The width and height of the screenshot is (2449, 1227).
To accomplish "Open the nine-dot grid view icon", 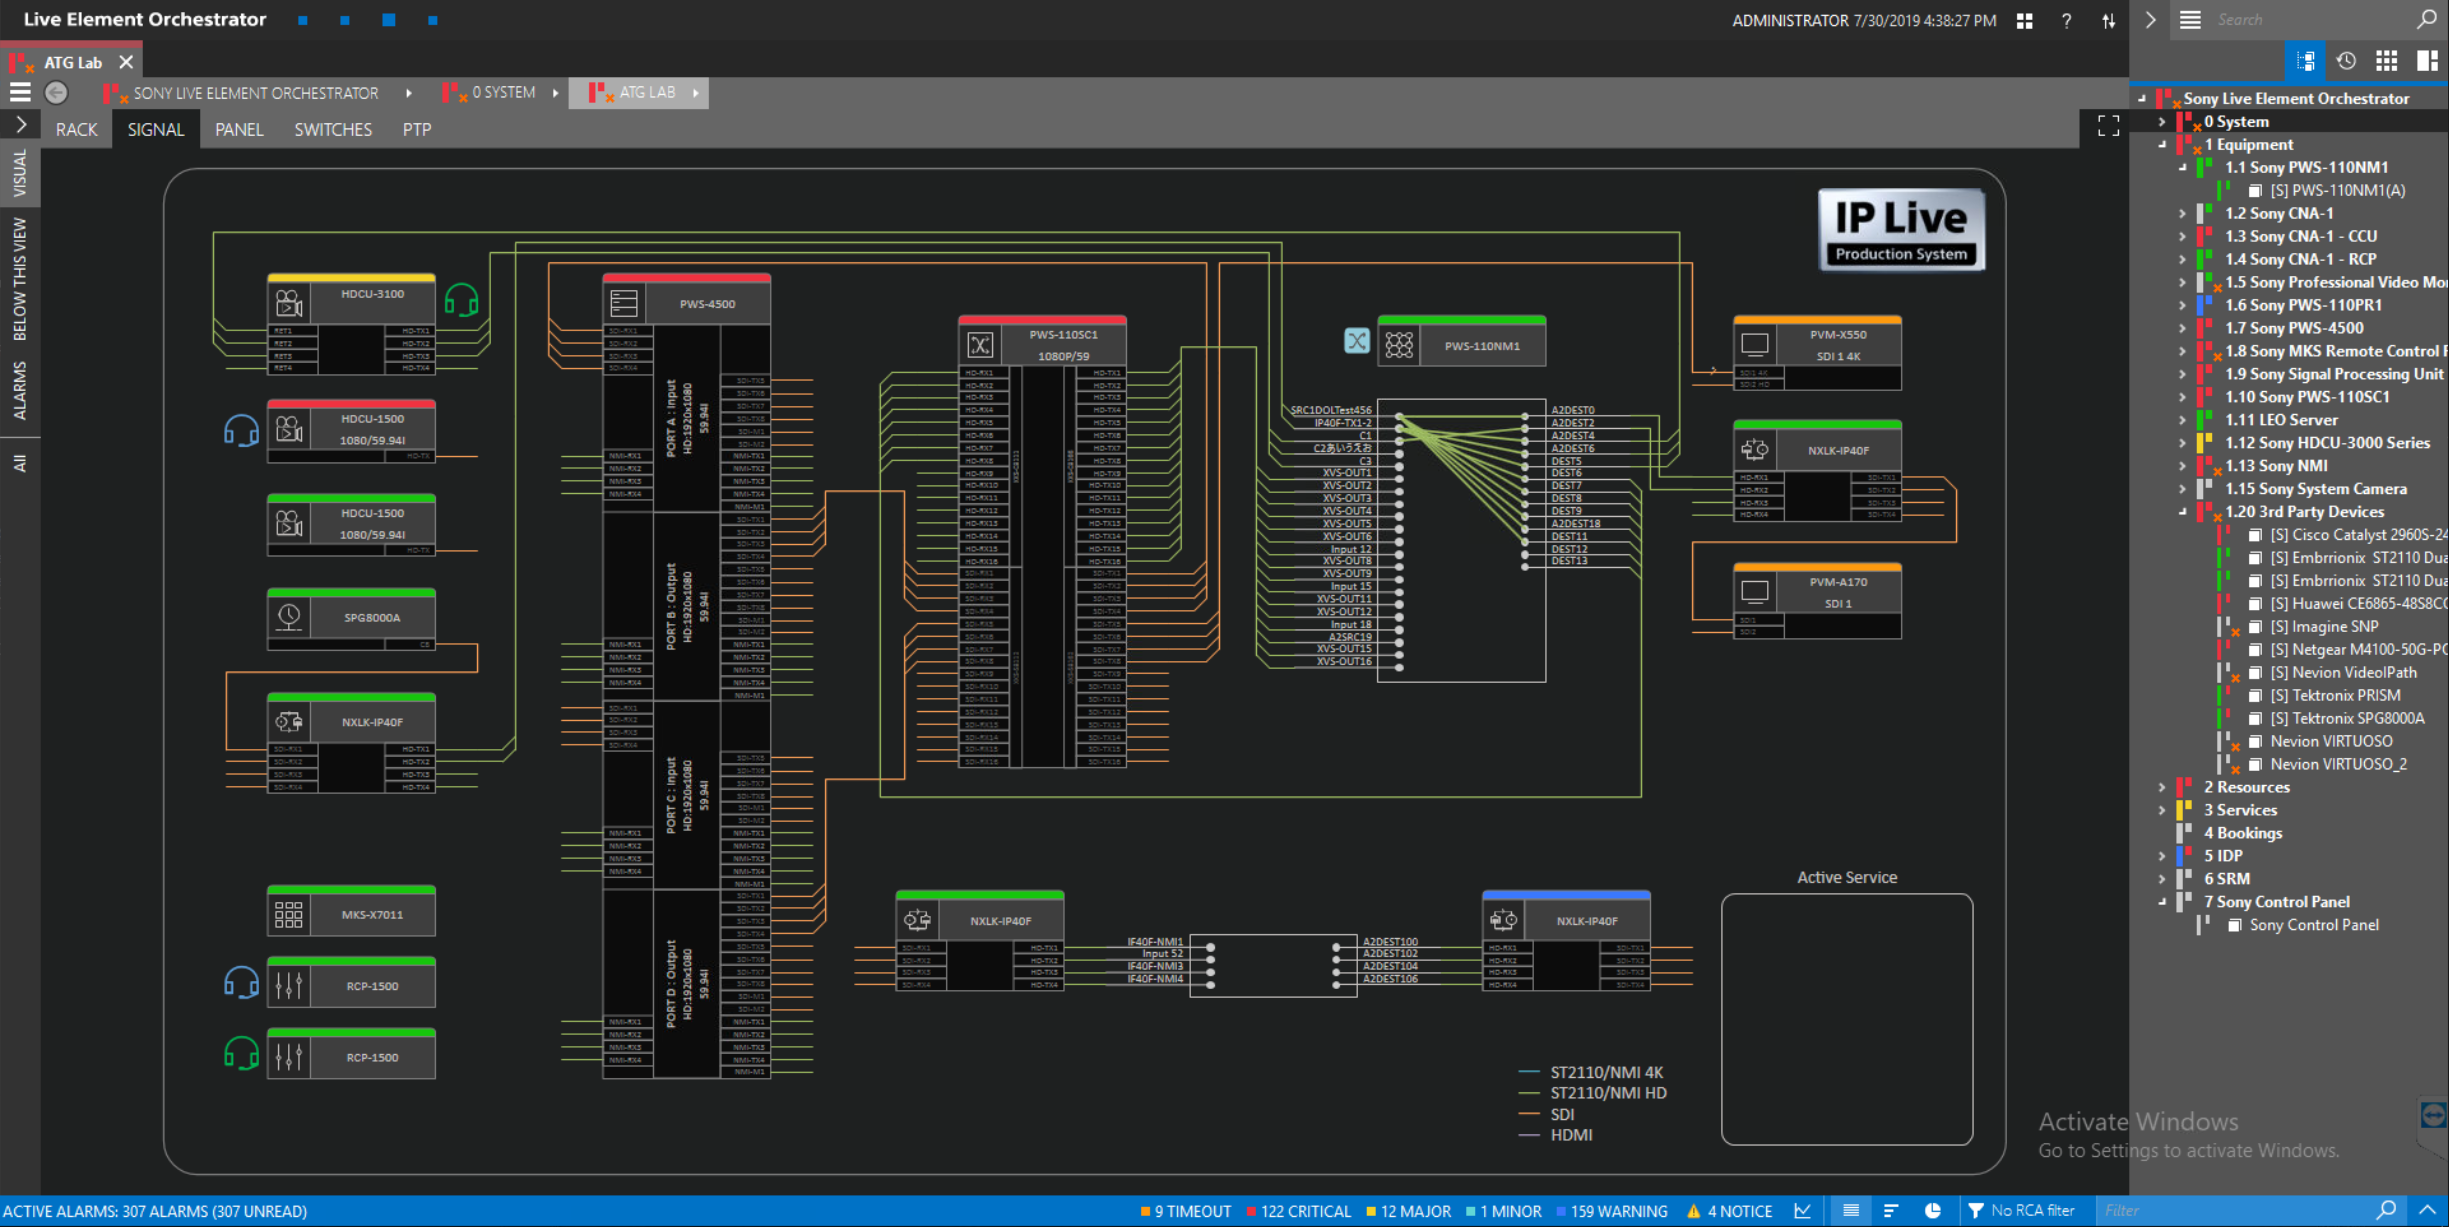I will [x=2387, y=61].
